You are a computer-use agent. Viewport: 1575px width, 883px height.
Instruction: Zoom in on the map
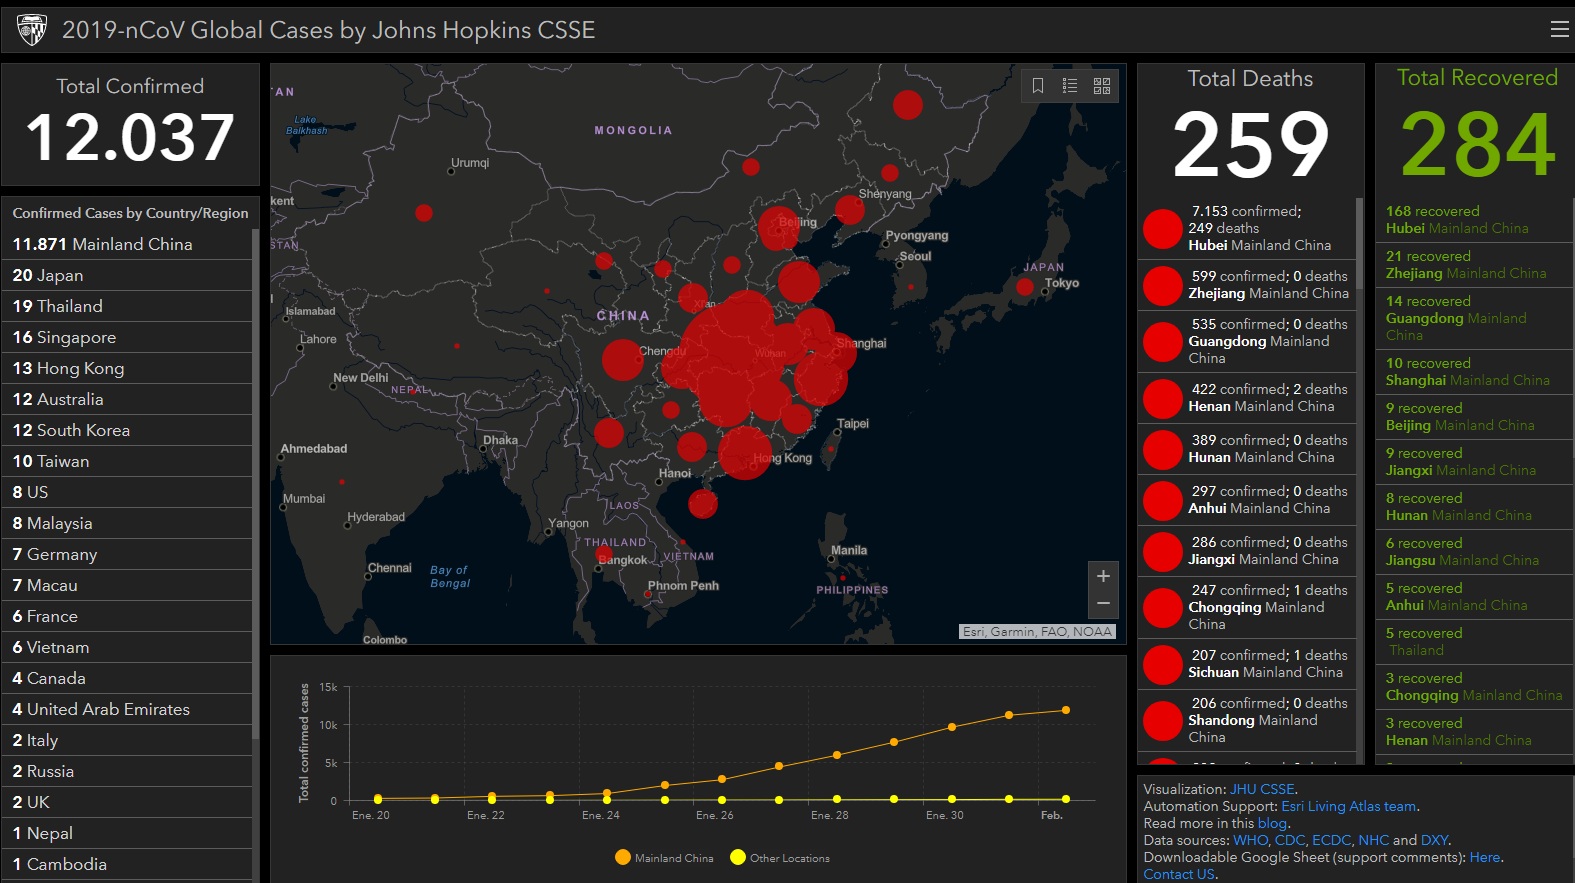[x=1103, y=576]
